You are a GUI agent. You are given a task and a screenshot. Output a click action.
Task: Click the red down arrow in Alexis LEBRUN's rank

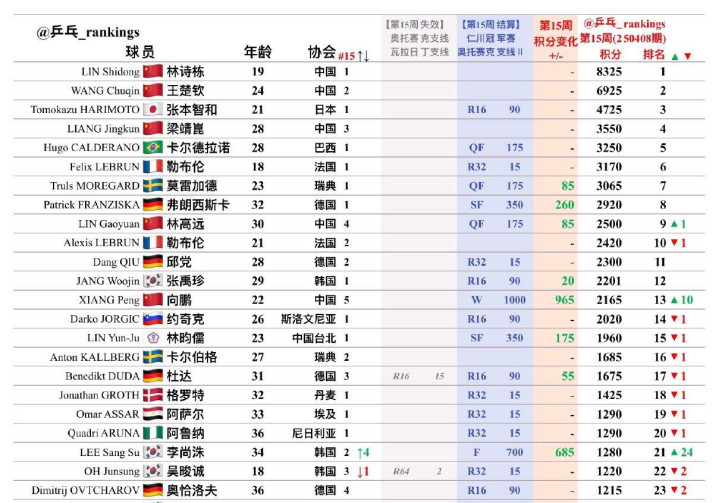(x=674, y=243)
